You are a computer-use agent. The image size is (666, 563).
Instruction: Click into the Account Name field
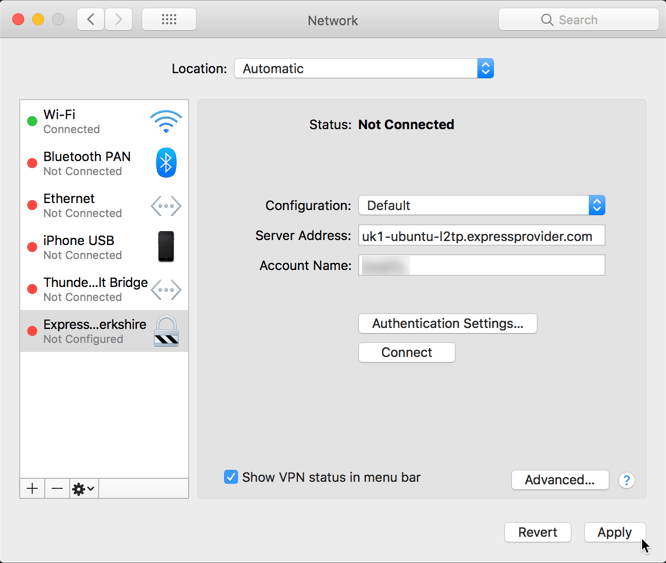click(482, 265)
